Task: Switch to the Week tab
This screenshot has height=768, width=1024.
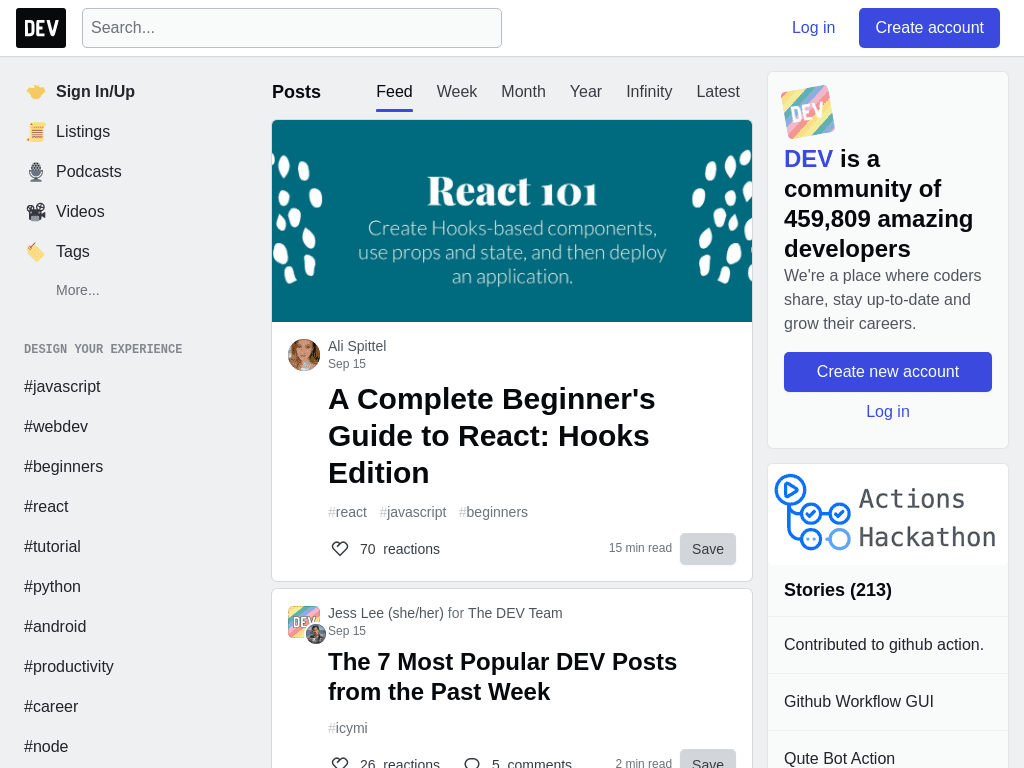Action: pos(457,91)
